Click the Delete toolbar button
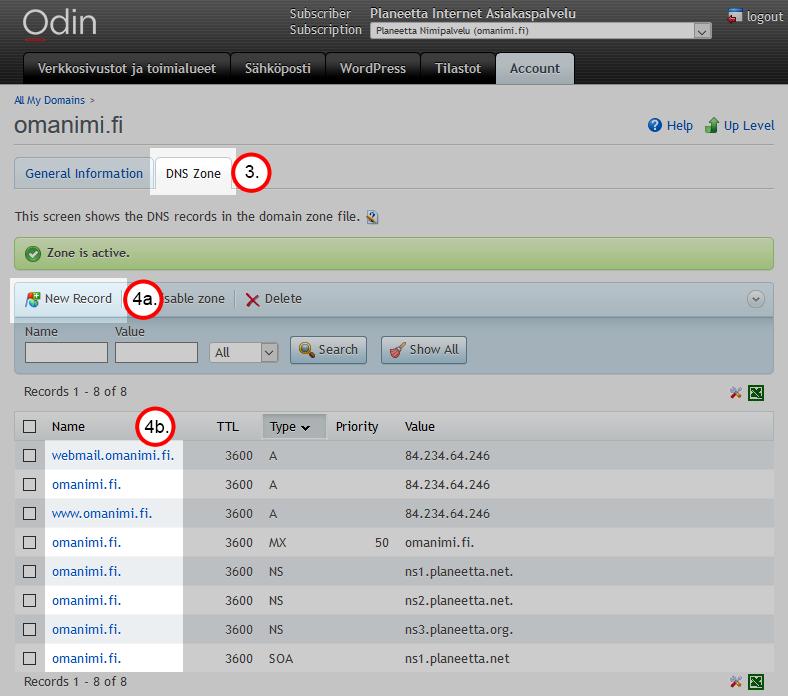Viewport: 788px width, 696px height. point(273,299)
